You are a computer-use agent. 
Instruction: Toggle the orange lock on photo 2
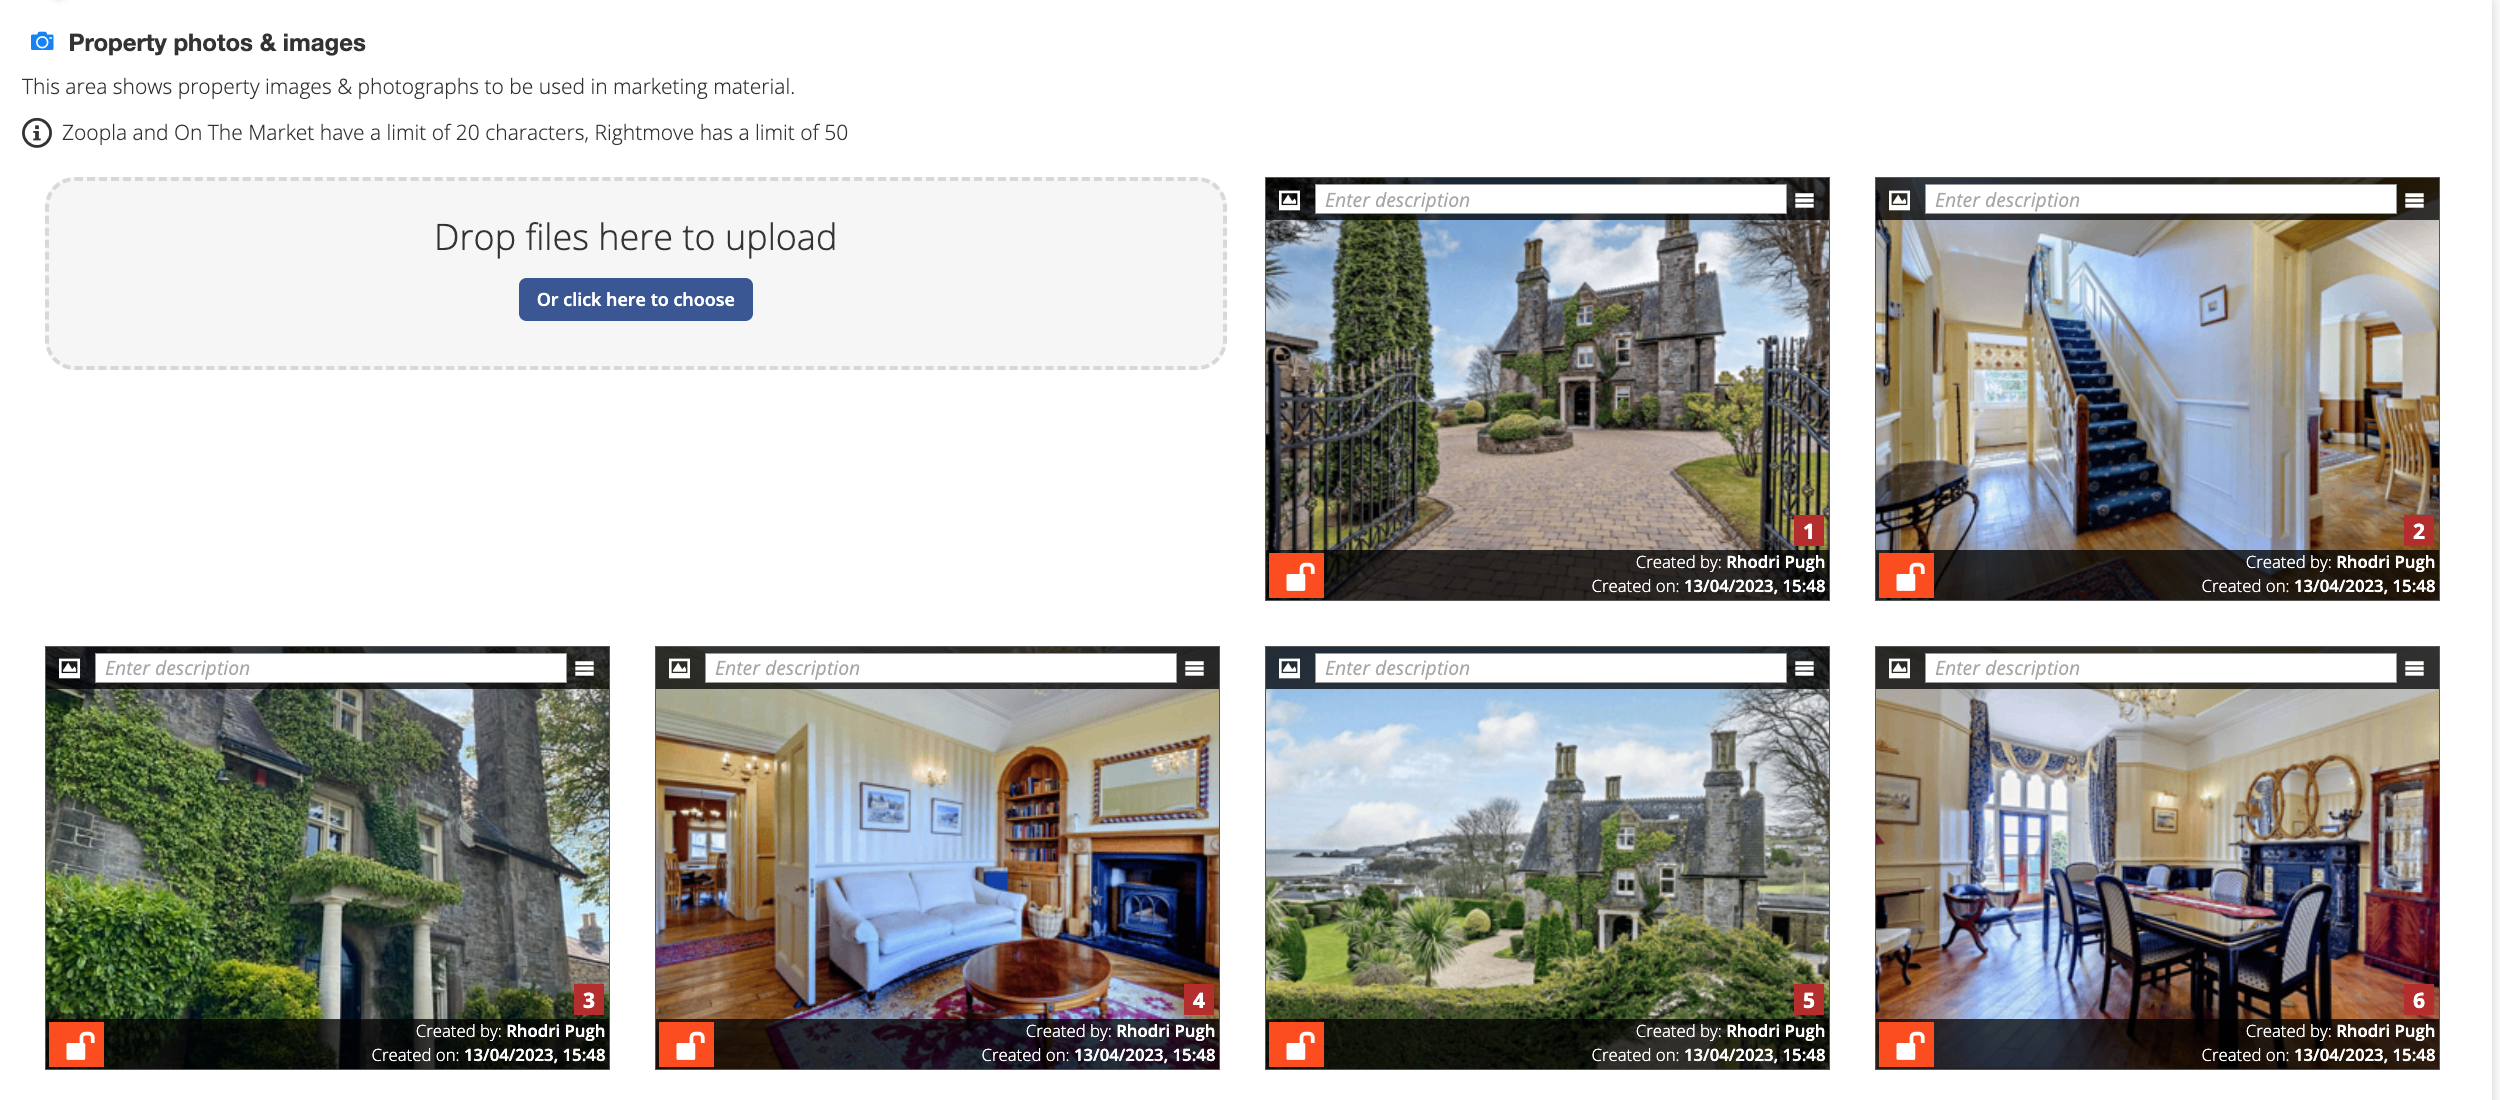(1907, 576)
